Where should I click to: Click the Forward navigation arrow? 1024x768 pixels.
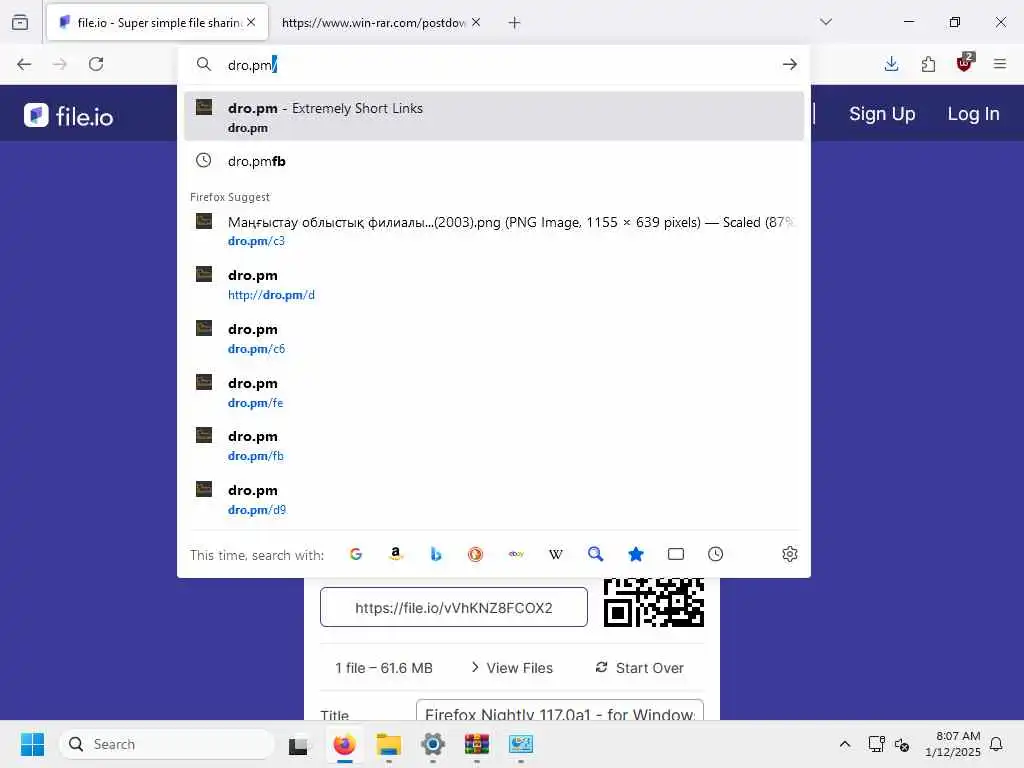click(x=59, y=64)
